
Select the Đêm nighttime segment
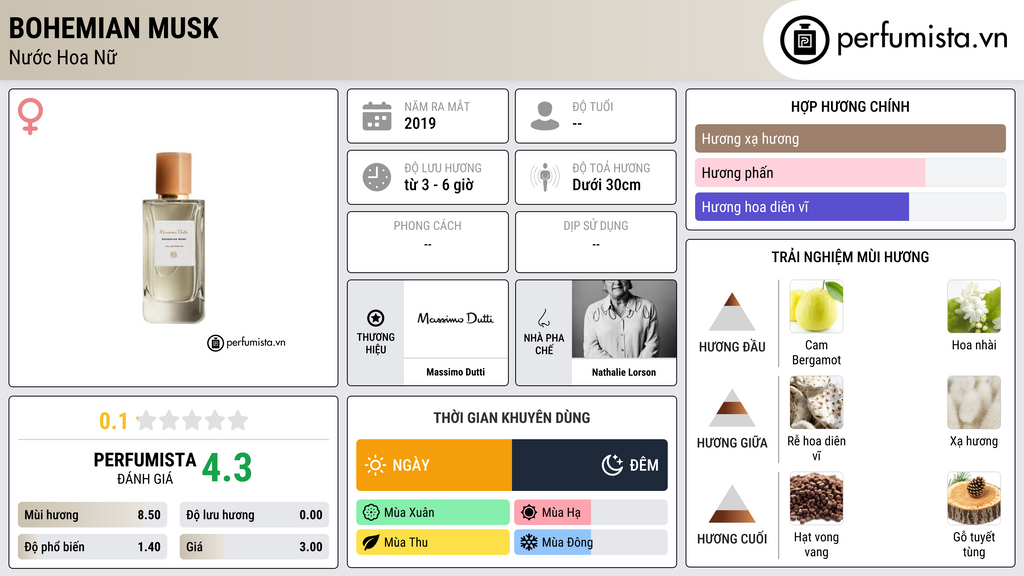coord(590,465)
